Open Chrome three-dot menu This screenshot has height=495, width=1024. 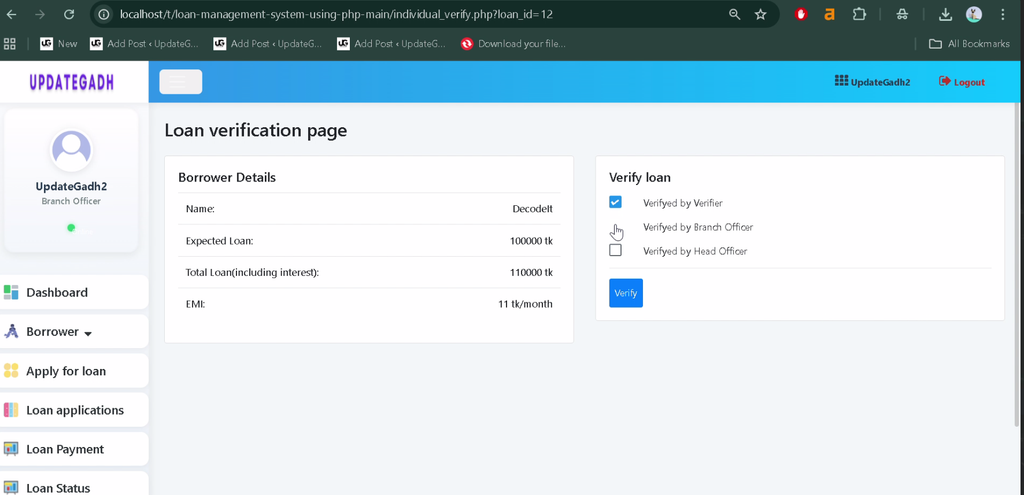(x=1003, y=14)
